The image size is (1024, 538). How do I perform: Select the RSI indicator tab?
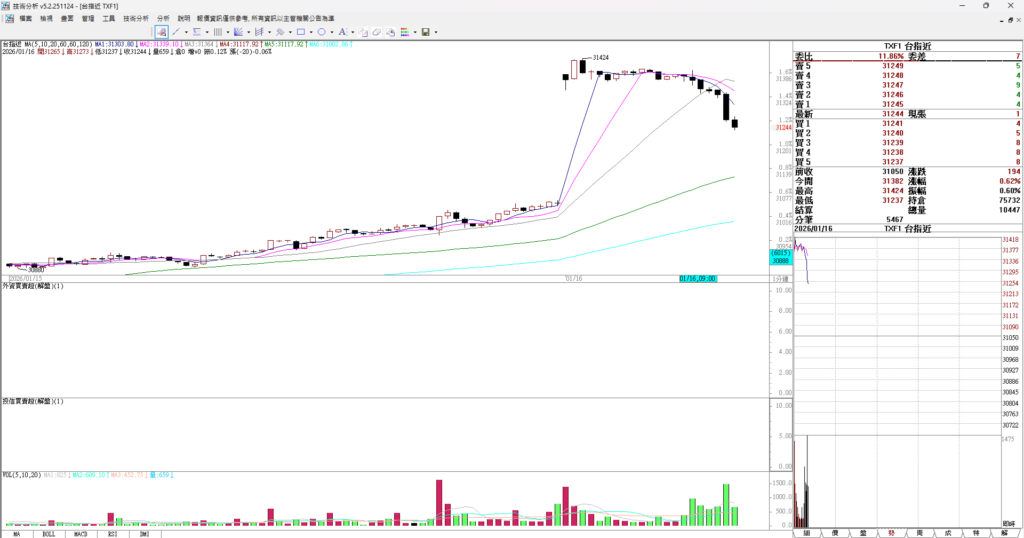pos(112,534)
